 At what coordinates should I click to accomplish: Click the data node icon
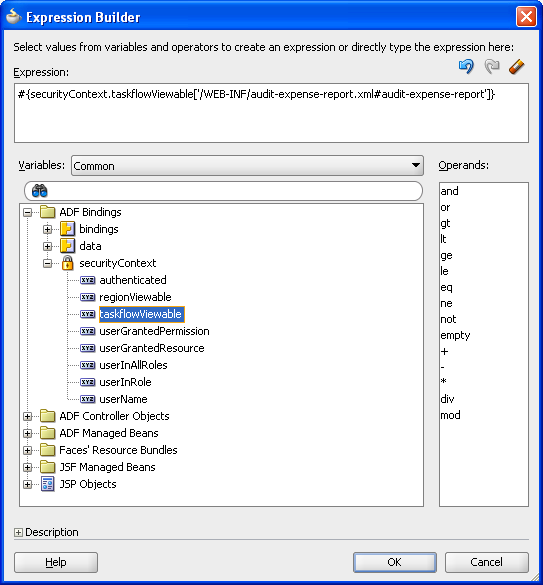68,246
